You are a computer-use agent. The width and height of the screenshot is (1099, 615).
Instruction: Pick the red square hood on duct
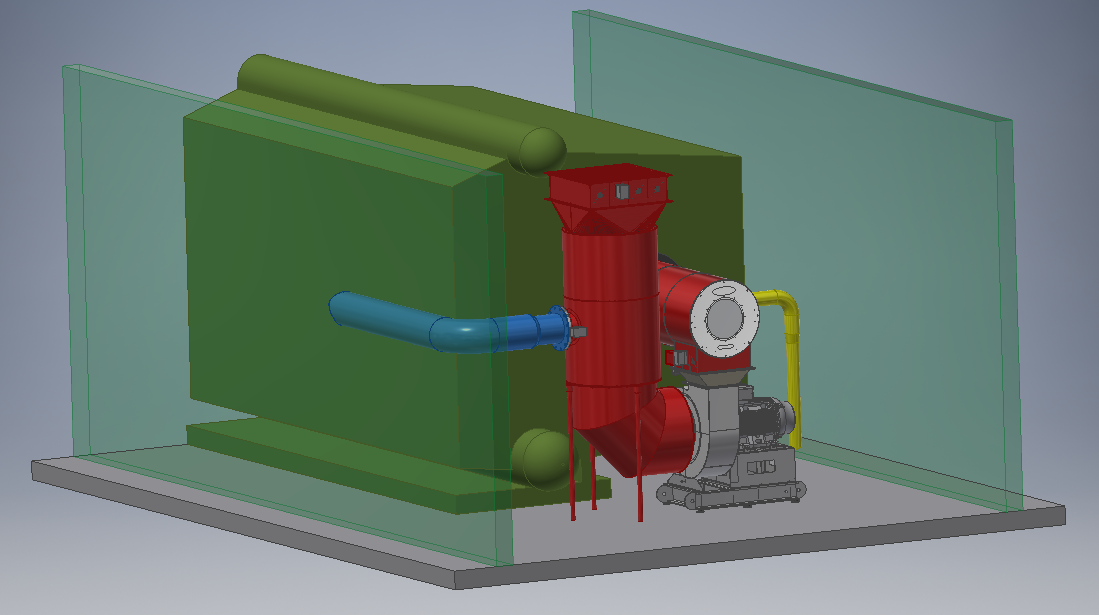click(608, 198)
